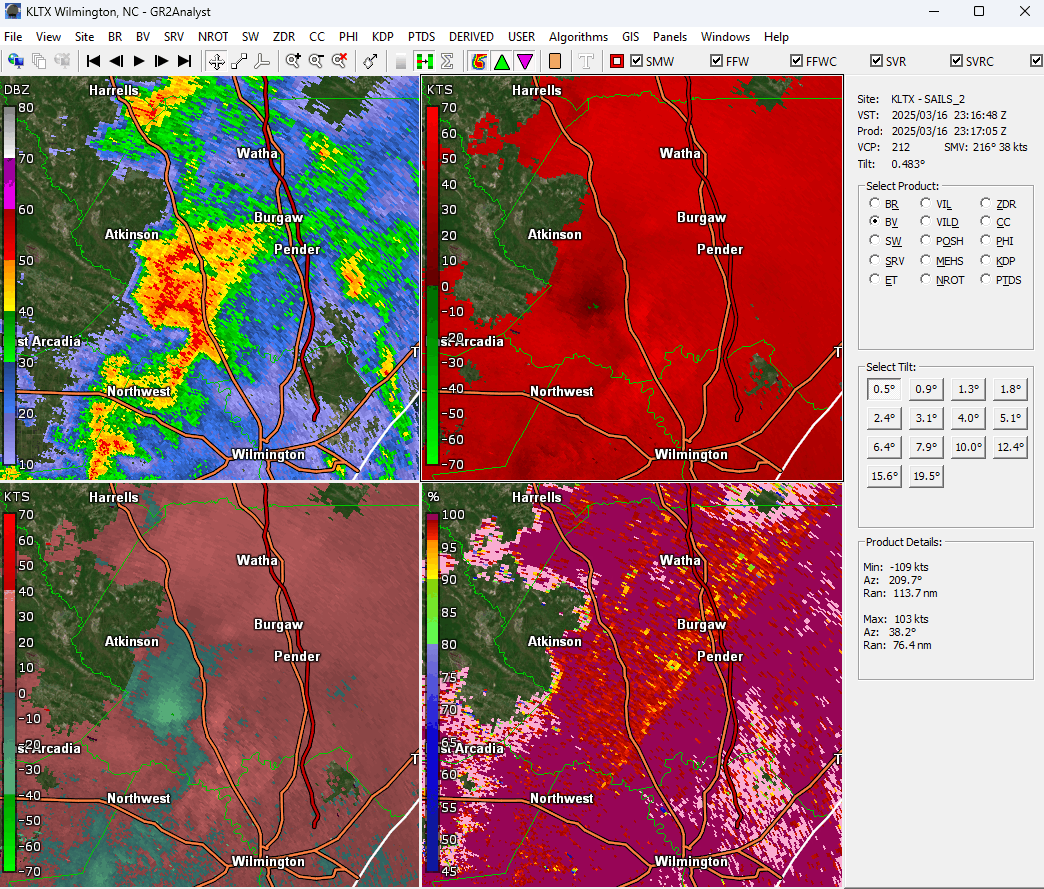Viewport: 1044px width, 889px height.
Task: Click the DBZ reflectivity color scale bar
Action: (x=9, y=285)
